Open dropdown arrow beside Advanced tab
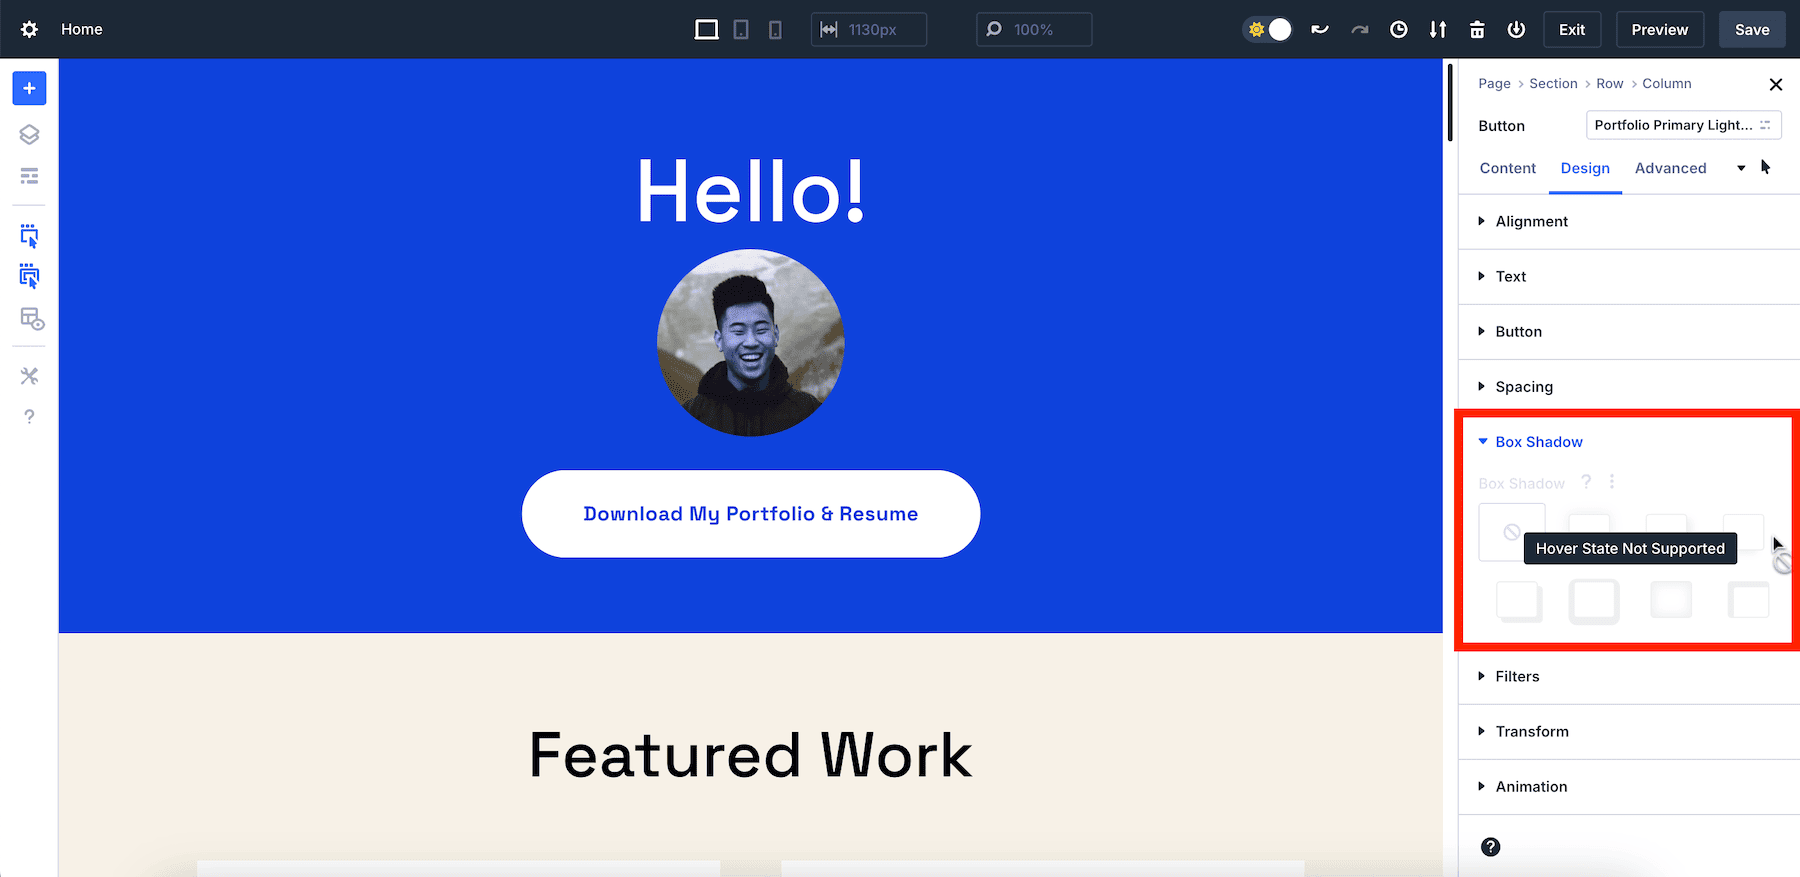This screenshot has height=877, width=1800. coord(1741,168)
